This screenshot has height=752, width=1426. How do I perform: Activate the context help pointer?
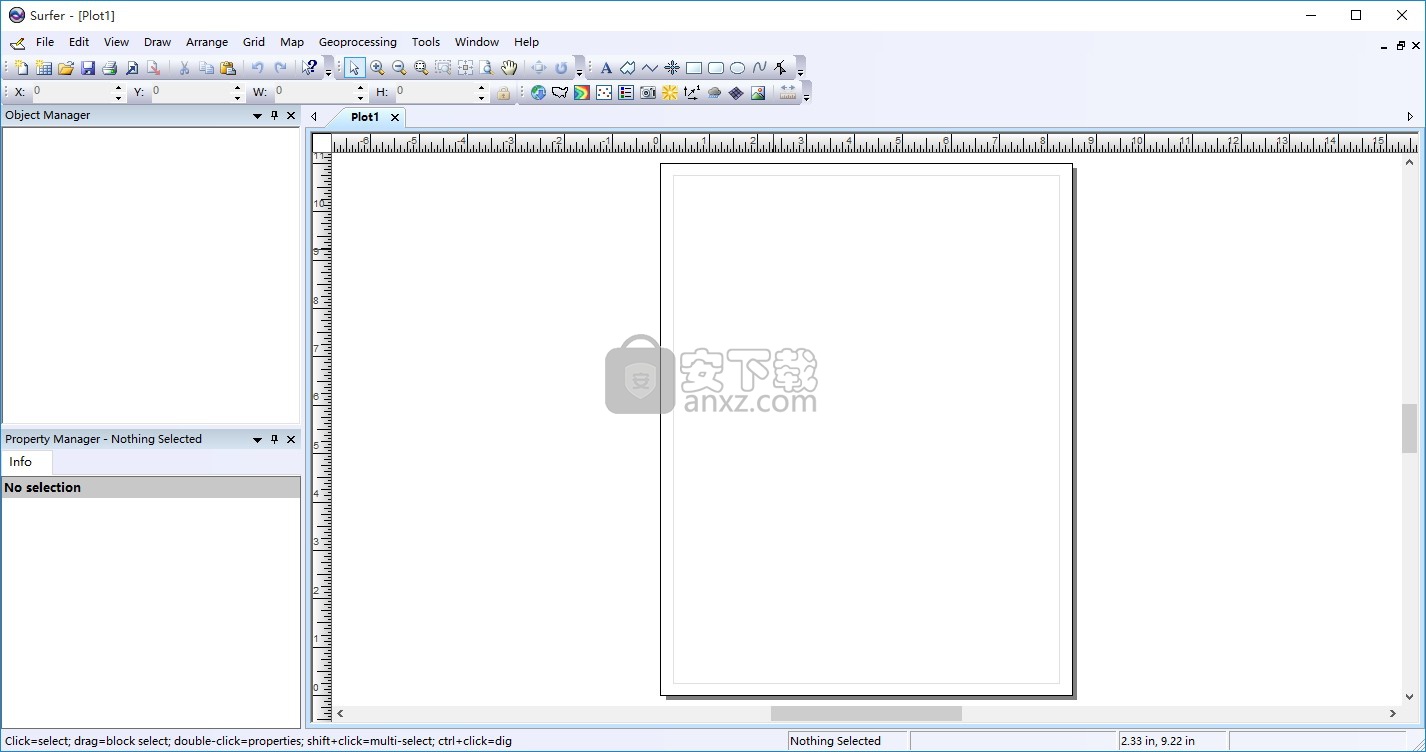[x=310, y=68]
